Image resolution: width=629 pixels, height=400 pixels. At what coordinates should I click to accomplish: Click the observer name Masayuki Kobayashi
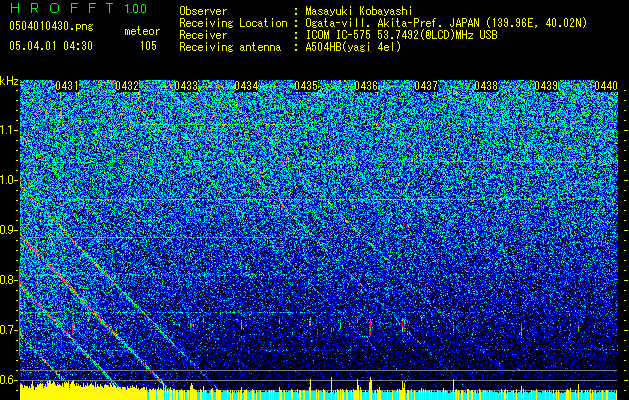click(359, 11)
